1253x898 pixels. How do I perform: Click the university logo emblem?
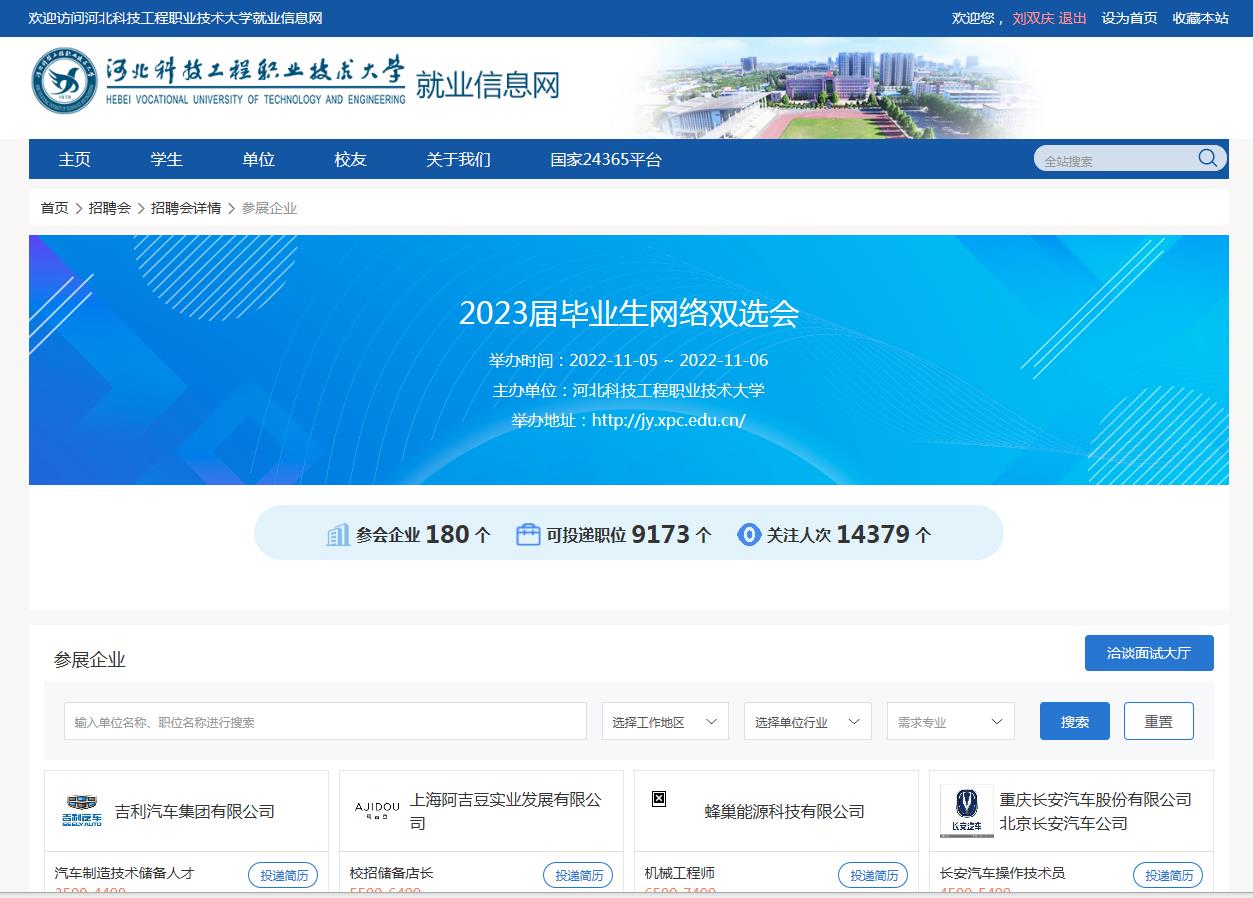[64, 81]
